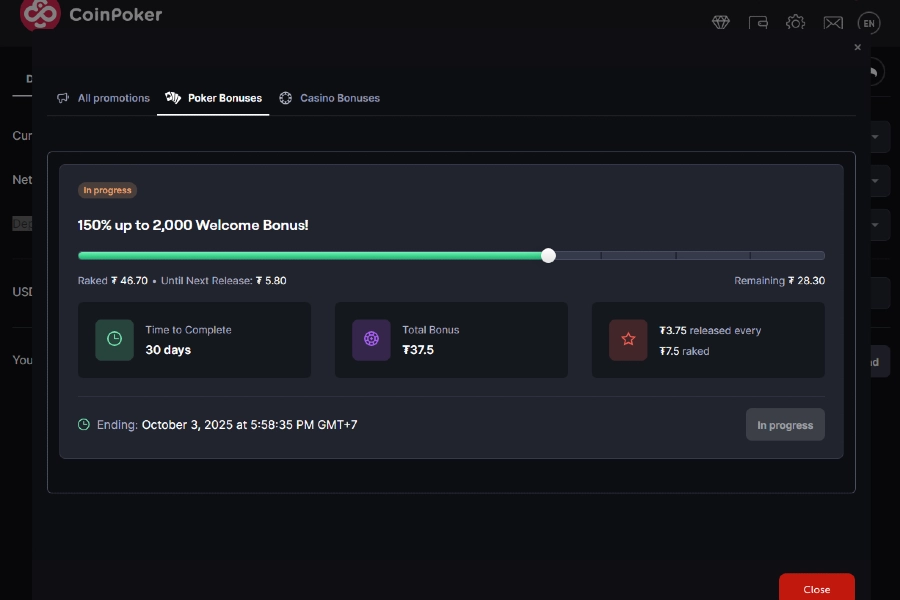Click the red star icon on the release card
Screen dimensions: 900x600
point(628,340)
